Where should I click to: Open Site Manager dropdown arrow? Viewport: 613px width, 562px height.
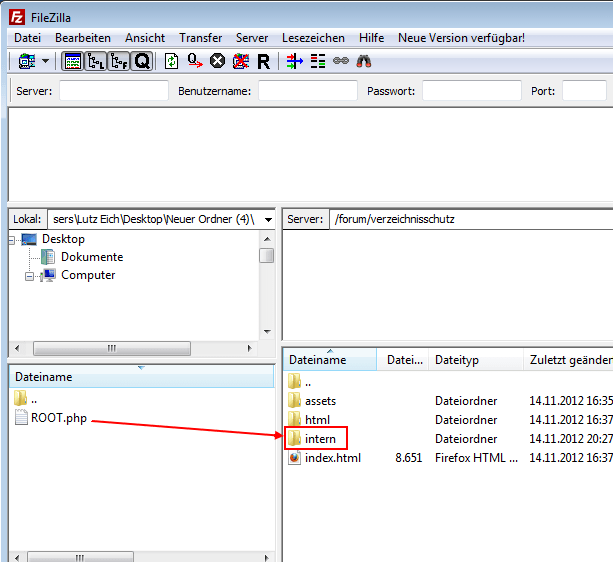(x=46, y=61)
